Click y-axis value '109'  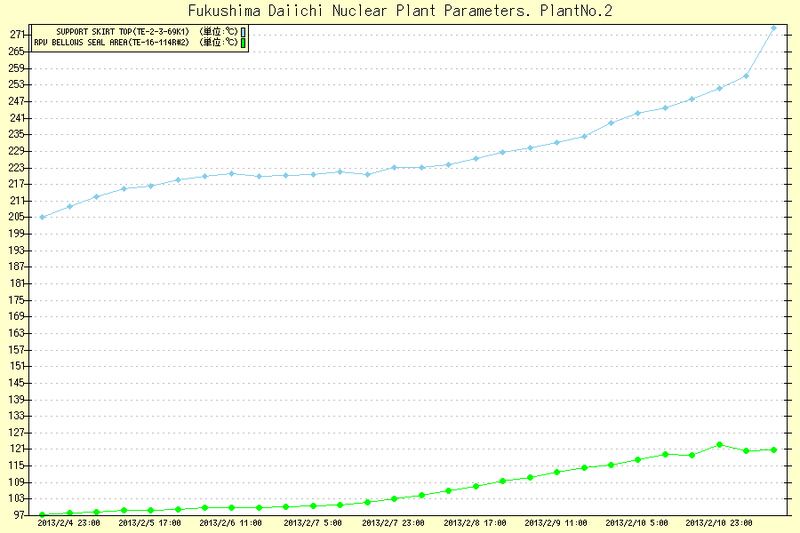(16, 483)
